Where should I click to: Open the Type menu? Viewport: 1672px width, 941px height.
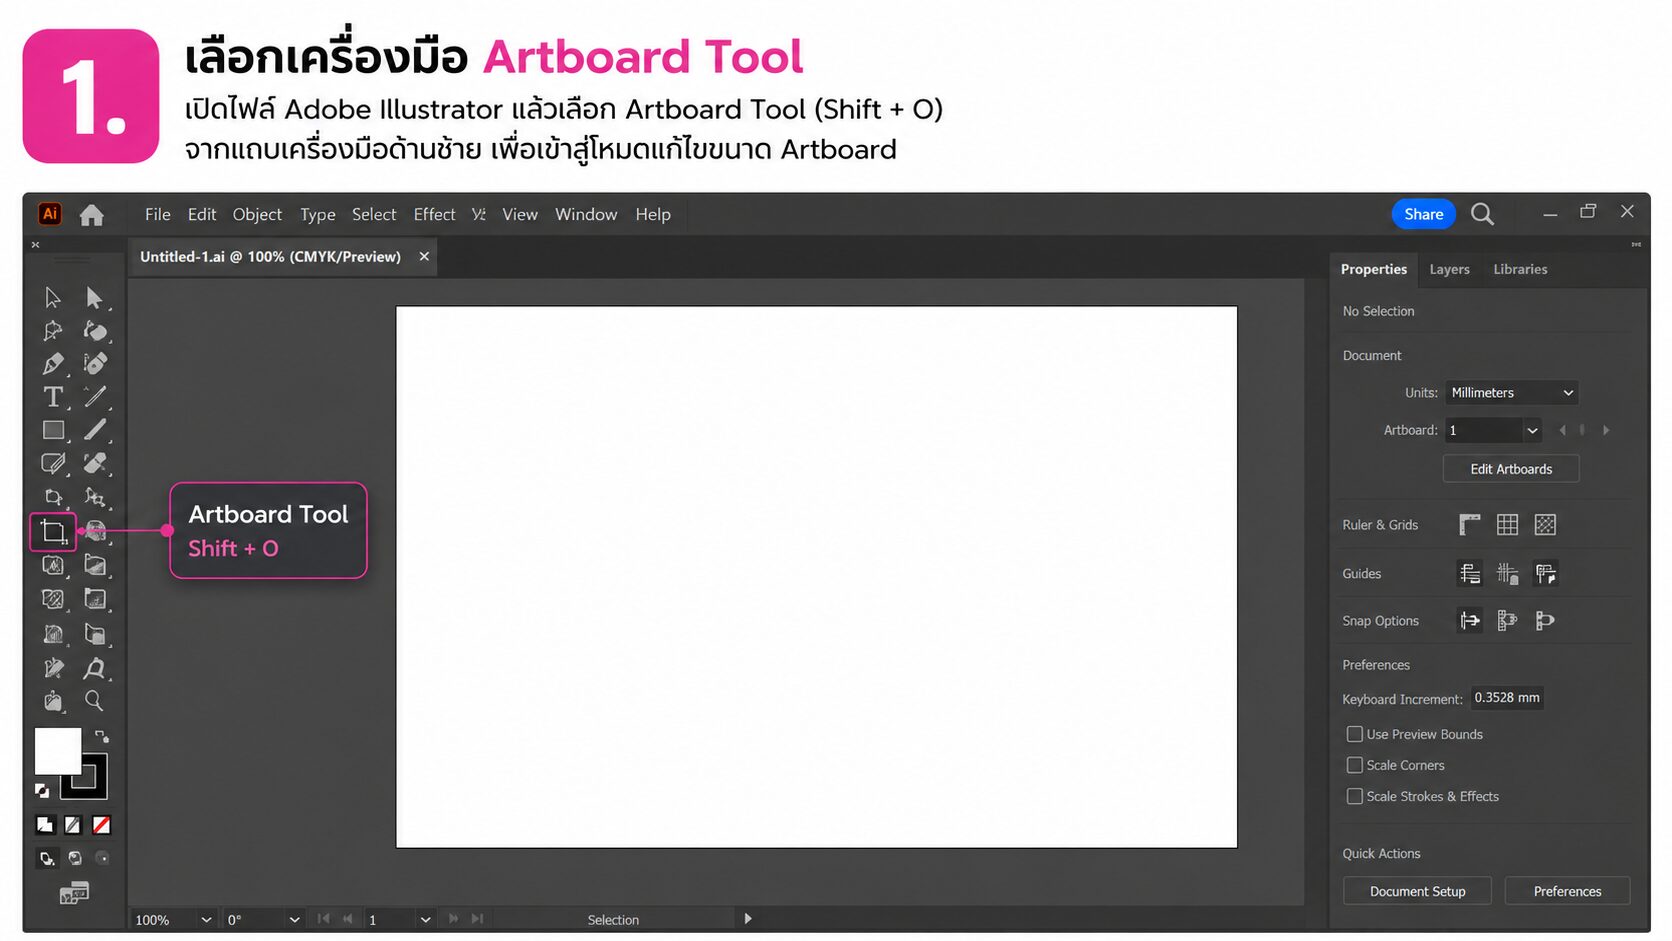click(x=318, y=214)
